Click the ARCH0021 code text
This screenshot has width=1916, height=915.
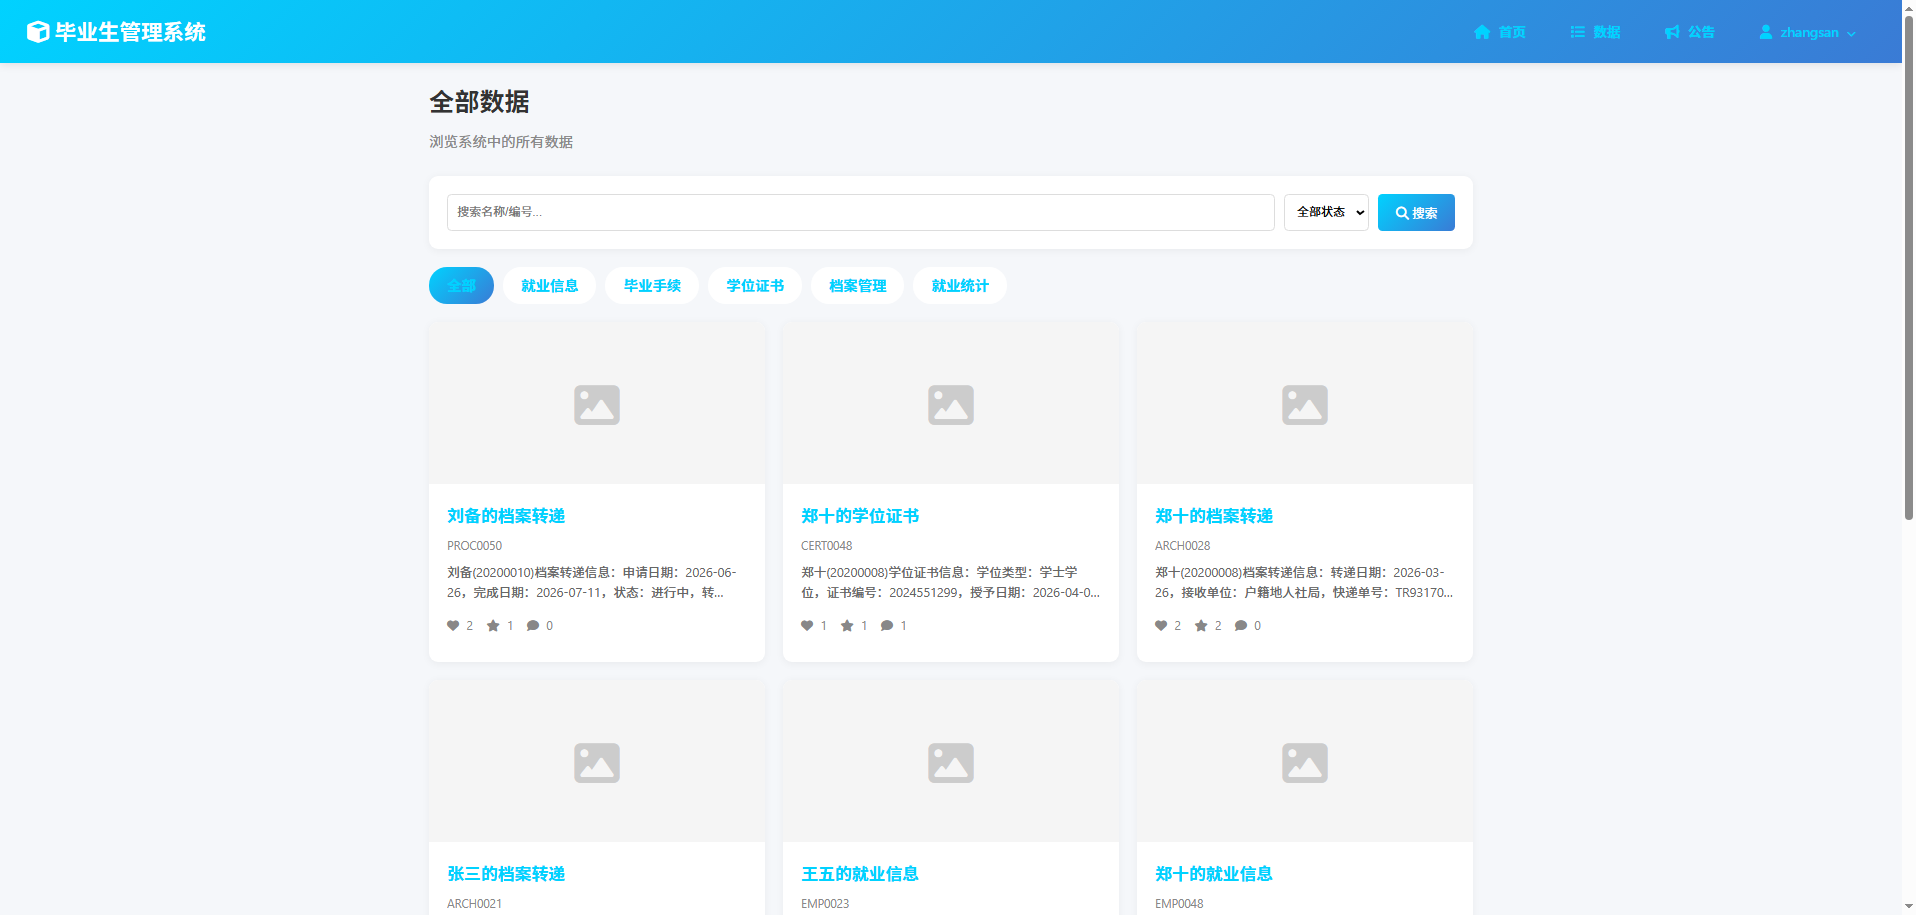pos(474,904)
